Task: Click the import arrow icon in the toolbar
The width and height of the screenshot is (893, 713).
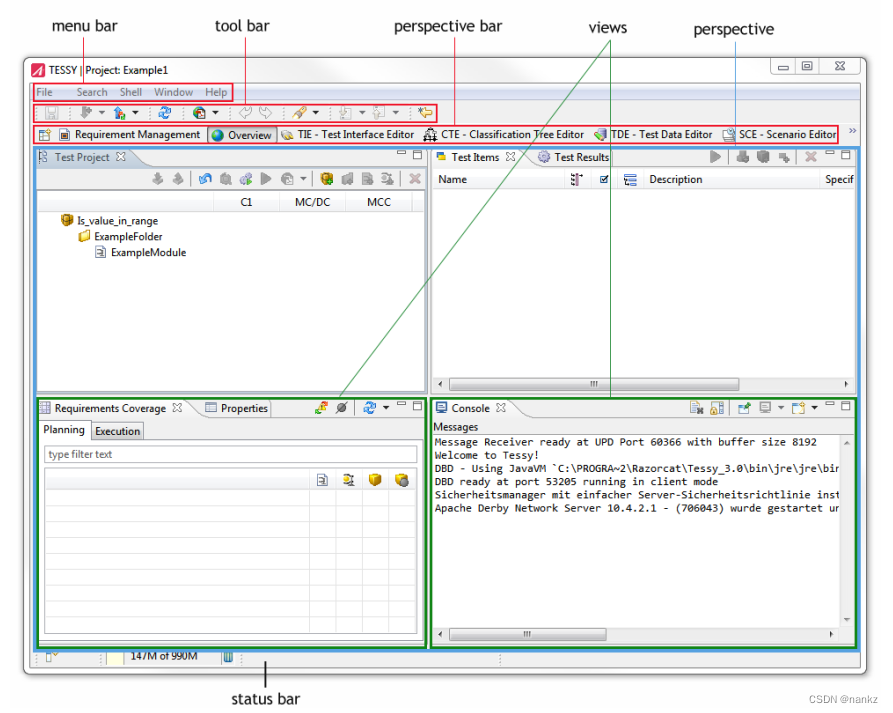Action: [x=86, y=113]
